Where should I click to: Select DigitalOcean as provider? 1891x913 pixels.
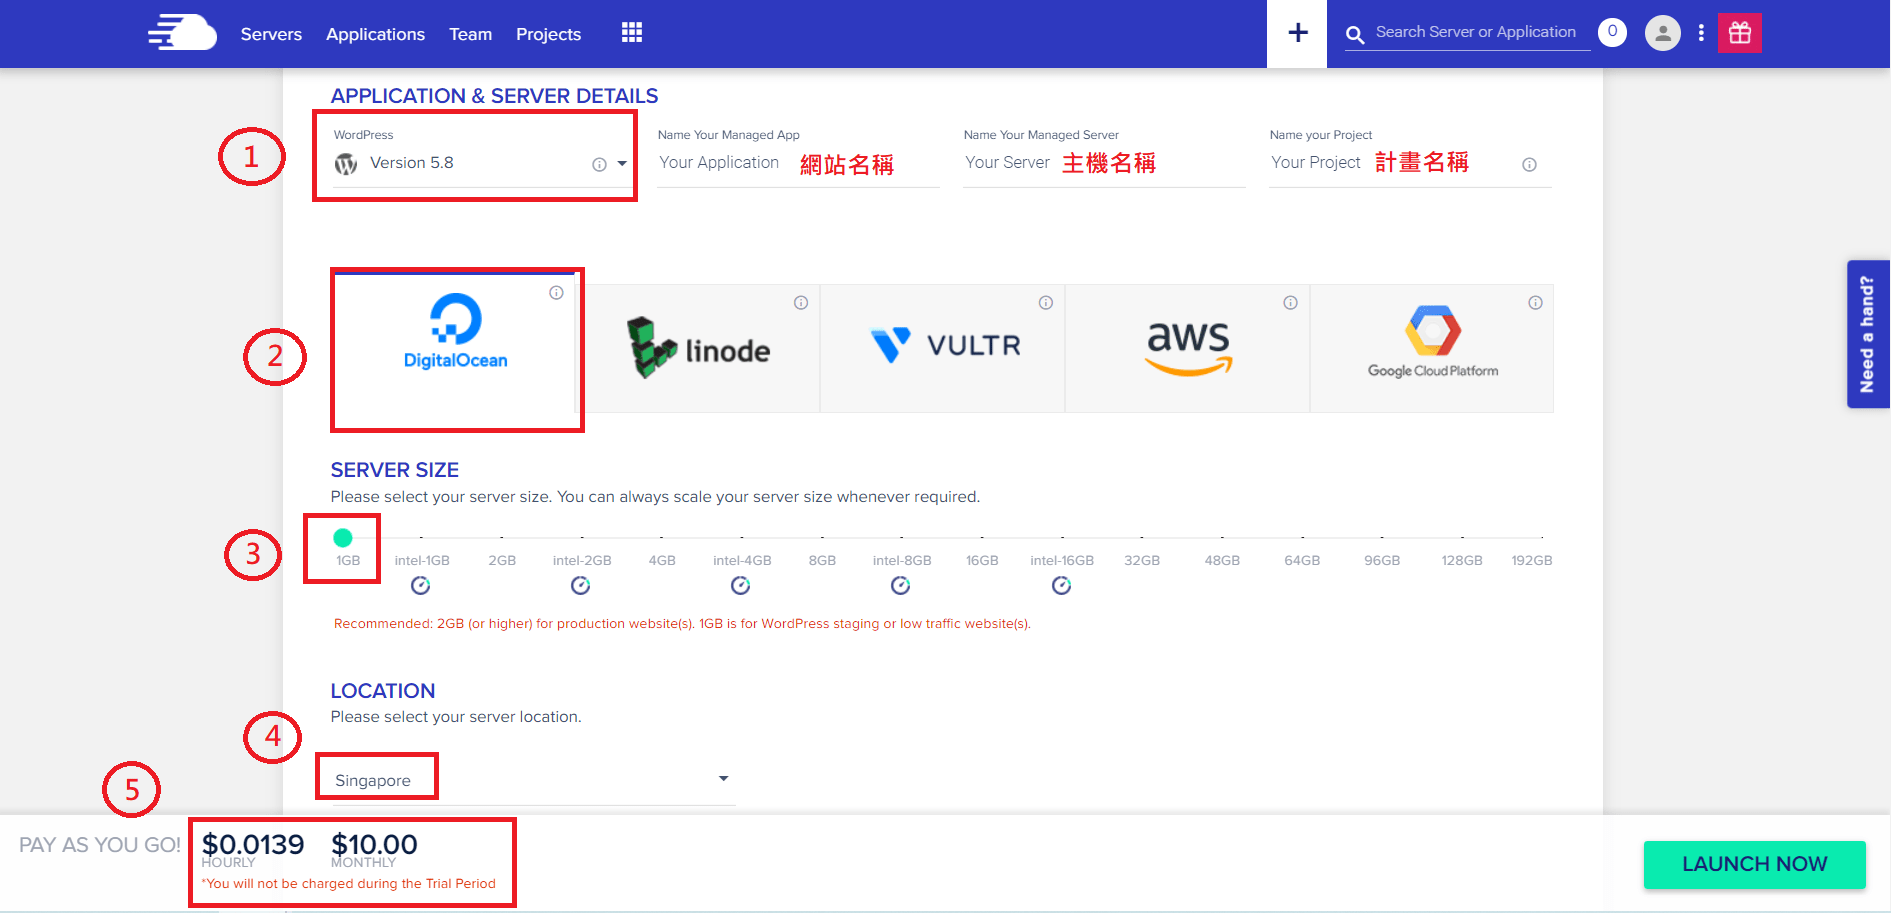[456, 348]
